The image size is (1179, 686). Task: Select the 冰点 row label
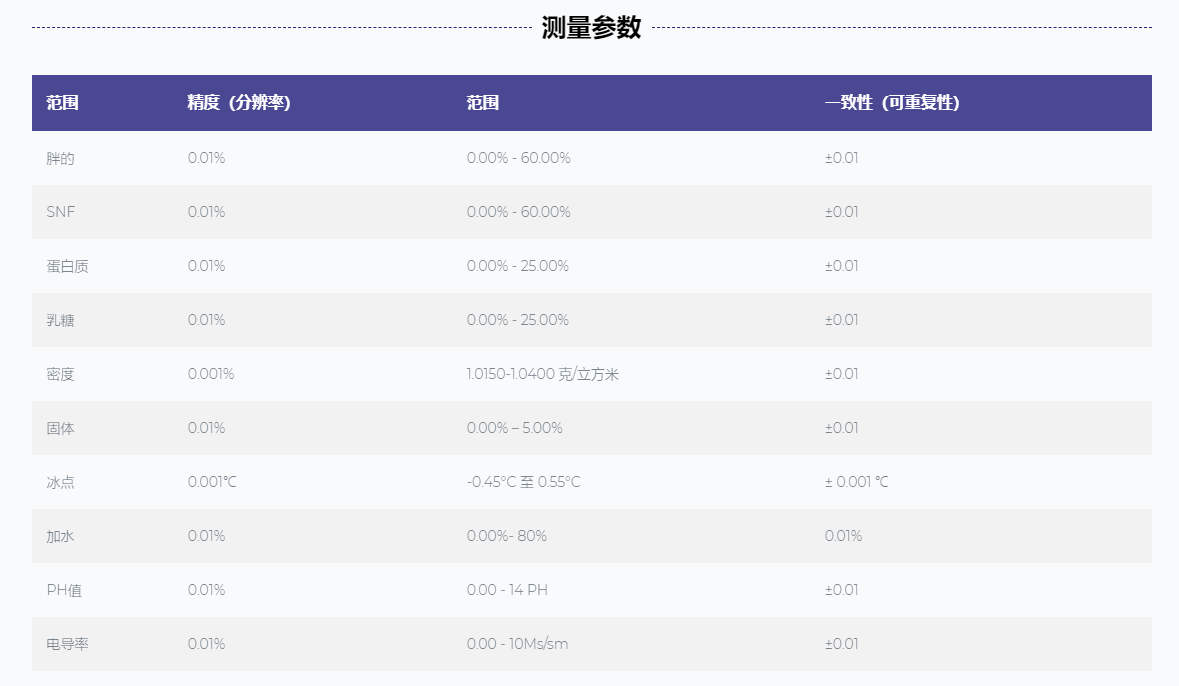(x=60, y=482)
